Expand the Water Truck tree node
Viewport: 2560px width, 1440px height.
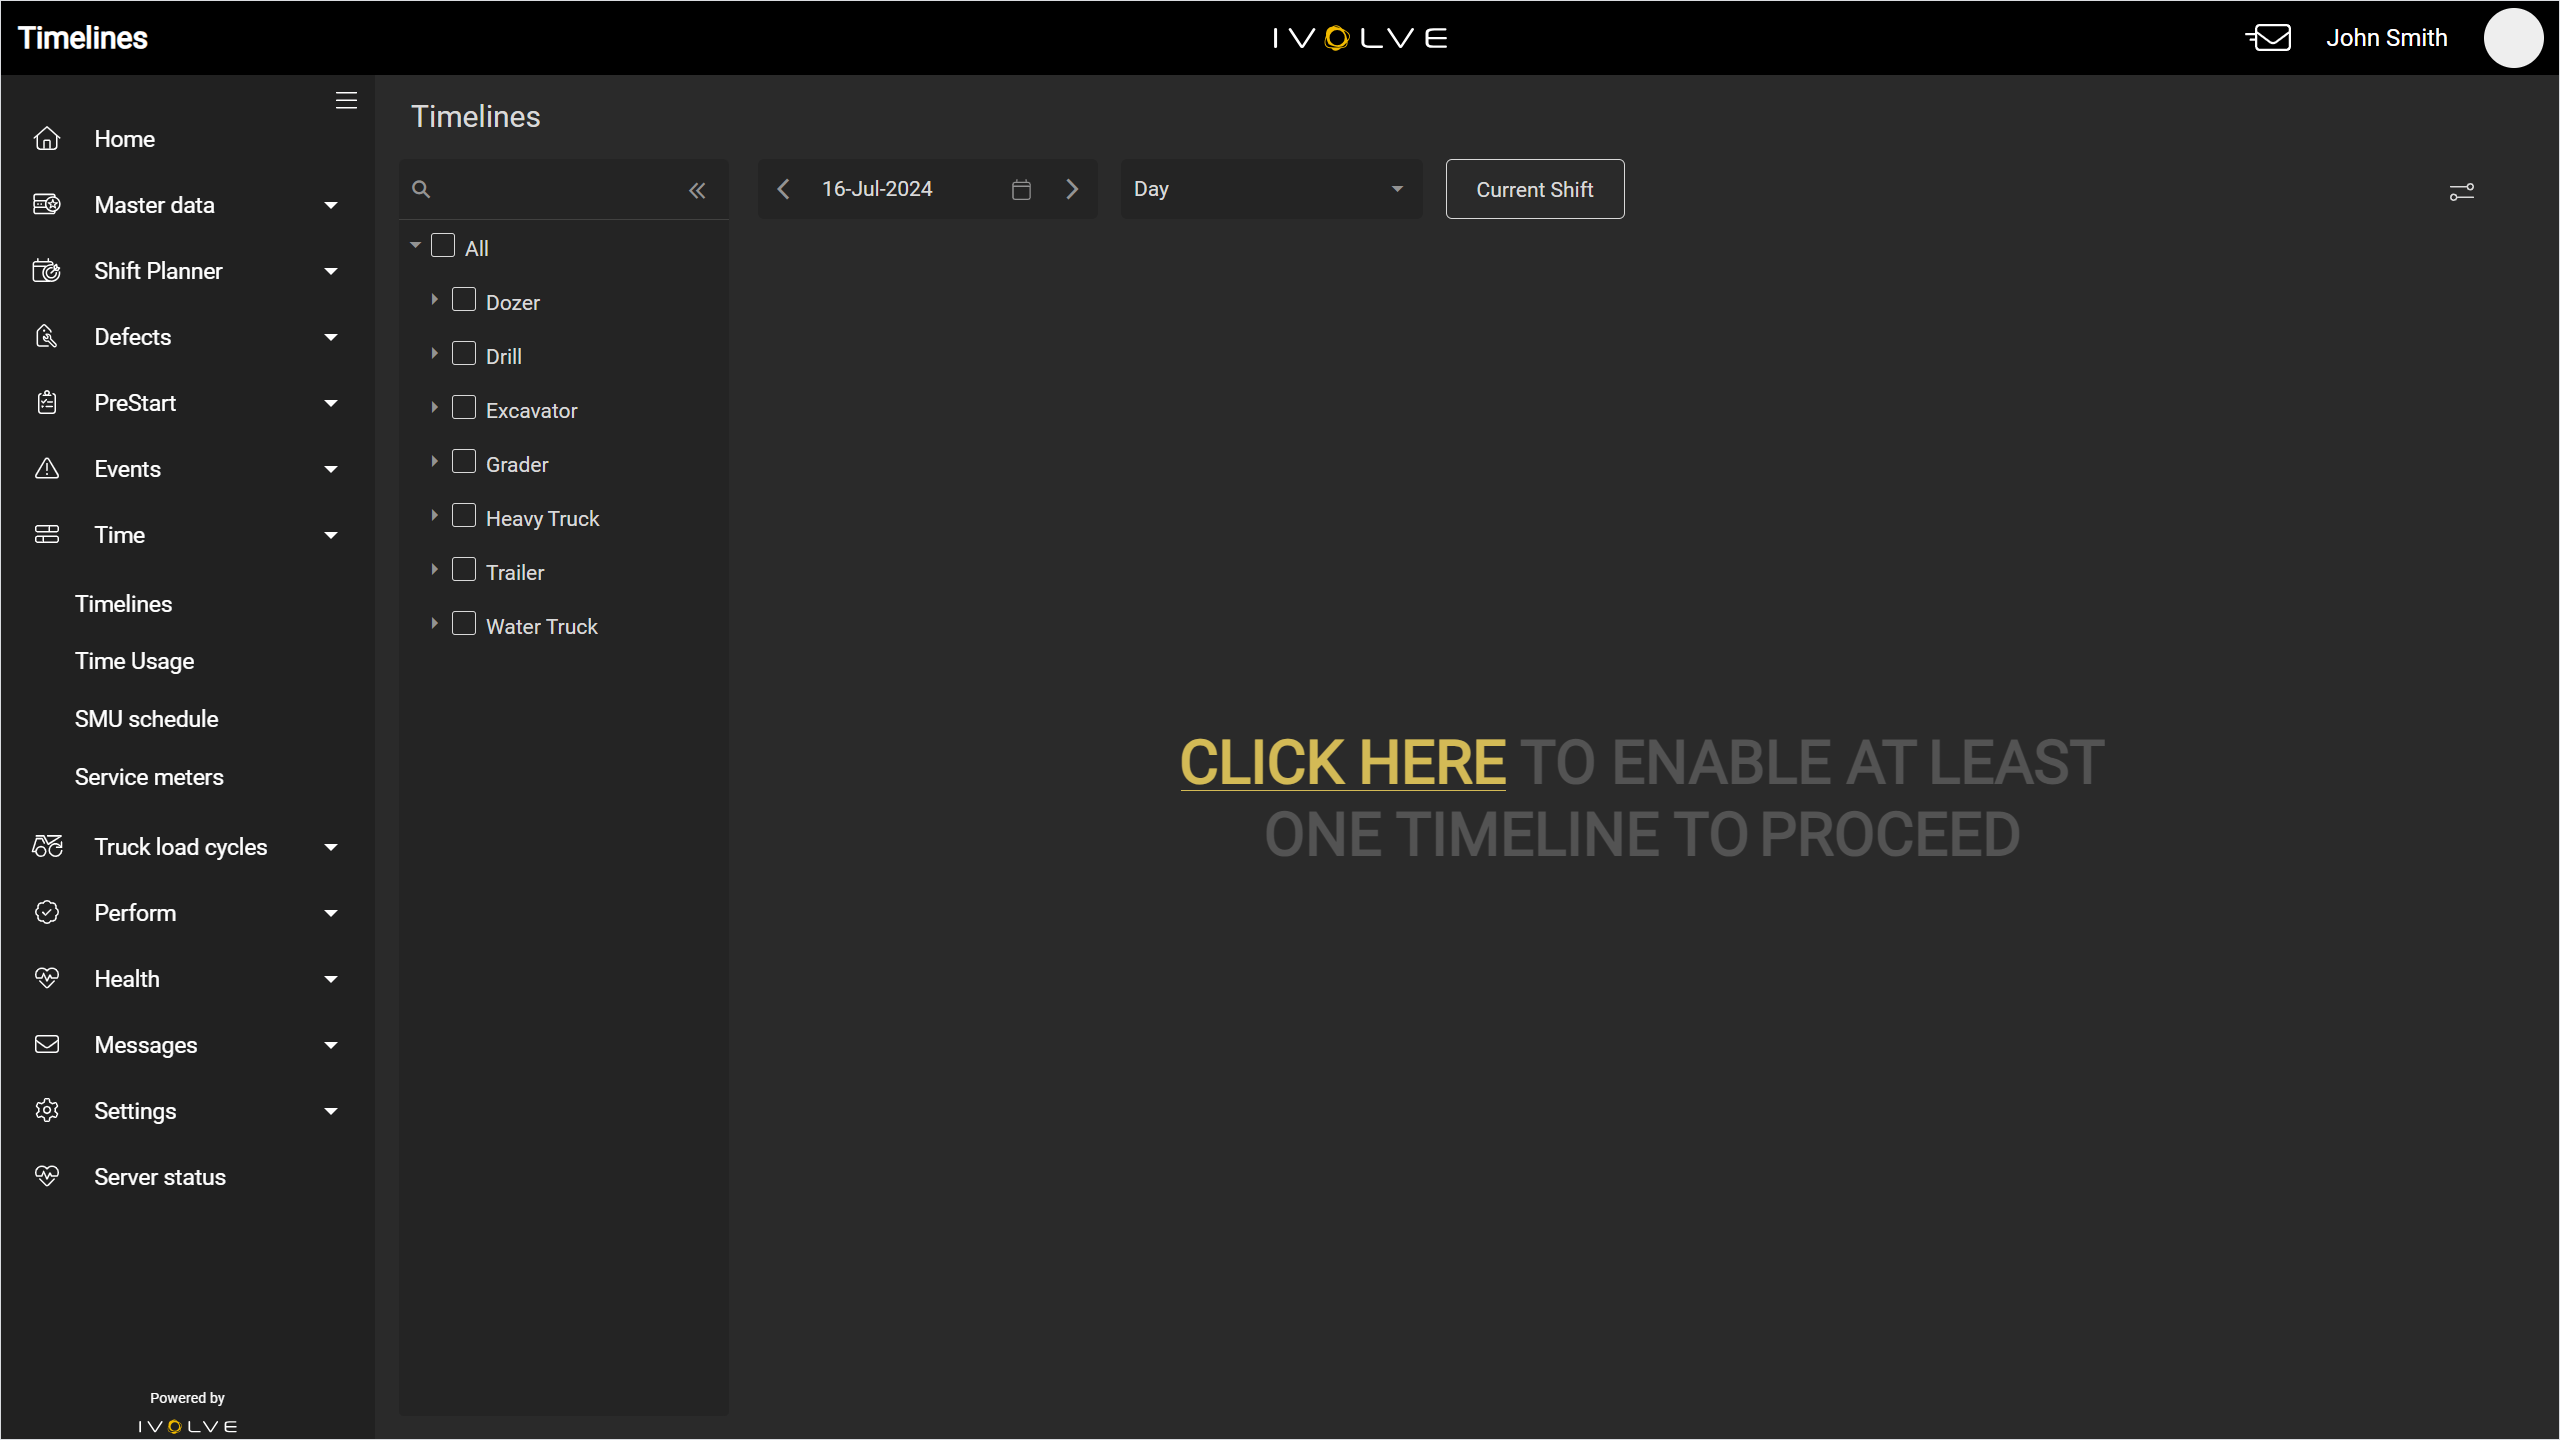[434, 623]
